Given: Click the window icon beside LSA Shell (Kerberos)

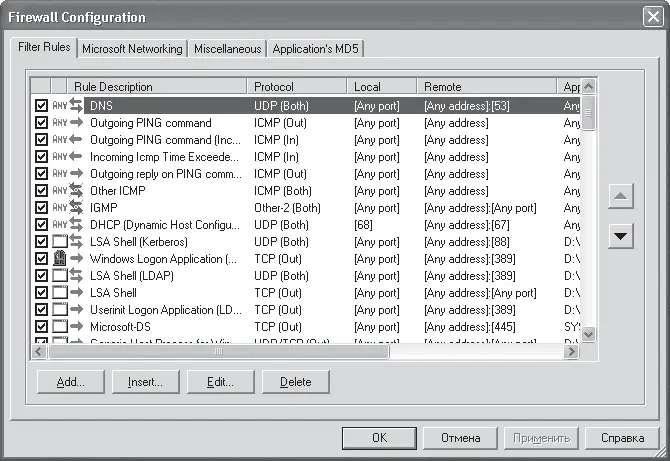Looking at the screenshot, I should [60, 241].
